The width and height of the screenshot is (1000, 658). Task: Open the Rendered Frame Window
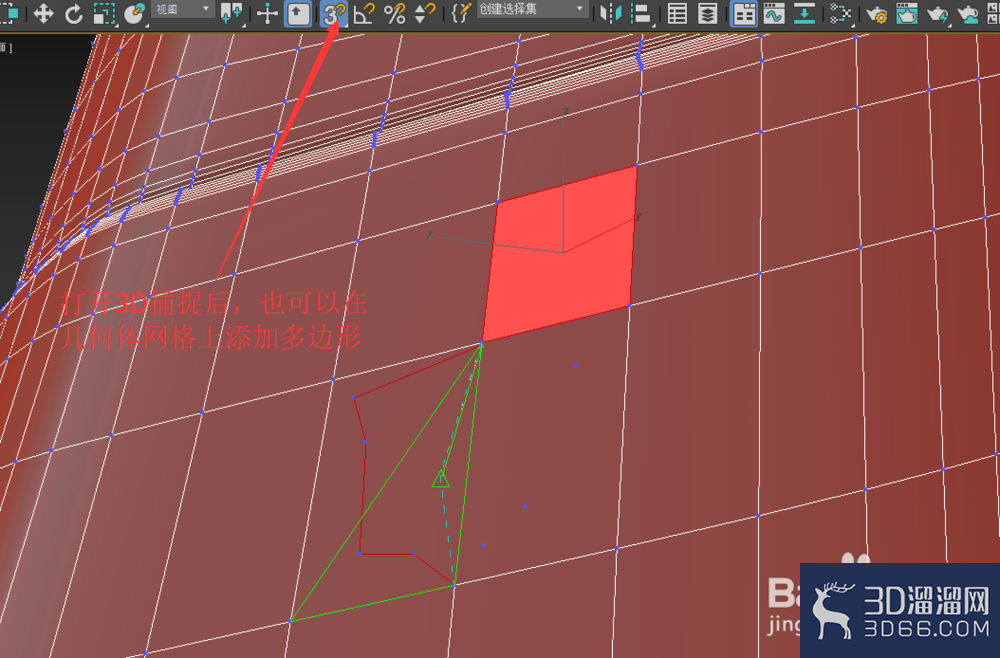coord(907,13)
